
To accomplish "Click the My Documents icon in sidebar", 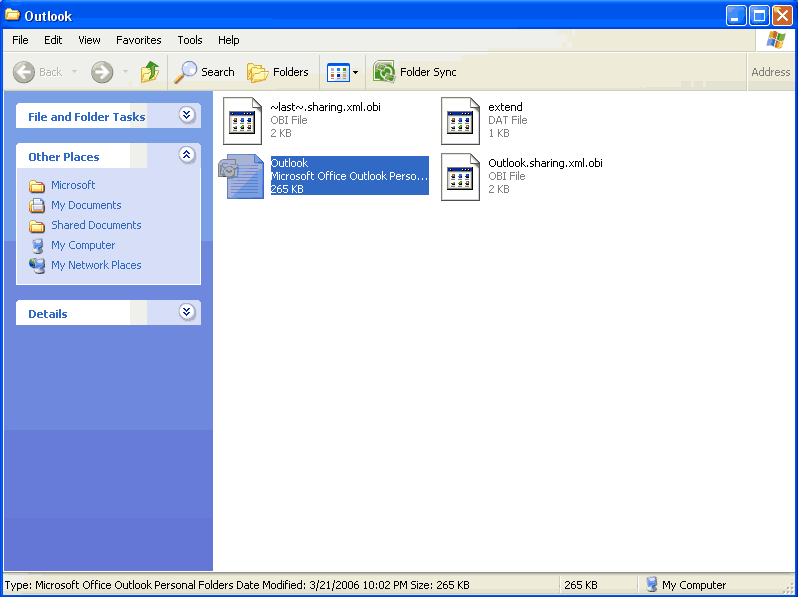I will 37,206.
